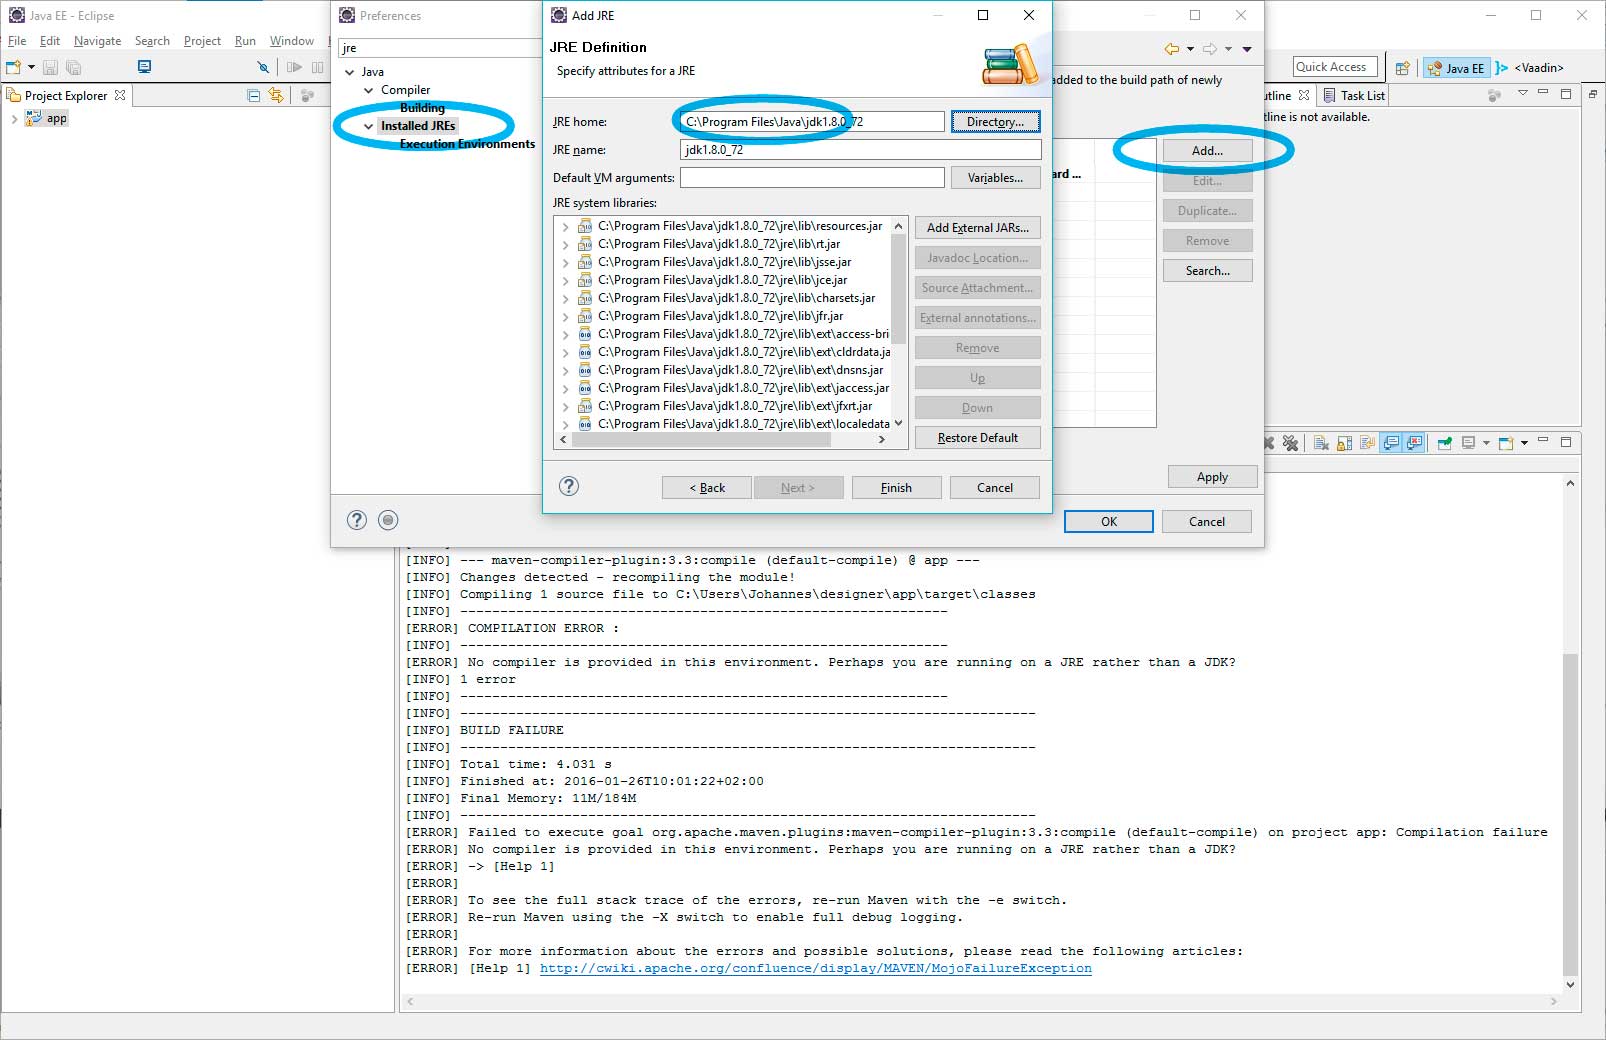The image size is (1606, 1040).
Task: Open the Project menu
Action: pyautogui.click(x=202, y=41)
